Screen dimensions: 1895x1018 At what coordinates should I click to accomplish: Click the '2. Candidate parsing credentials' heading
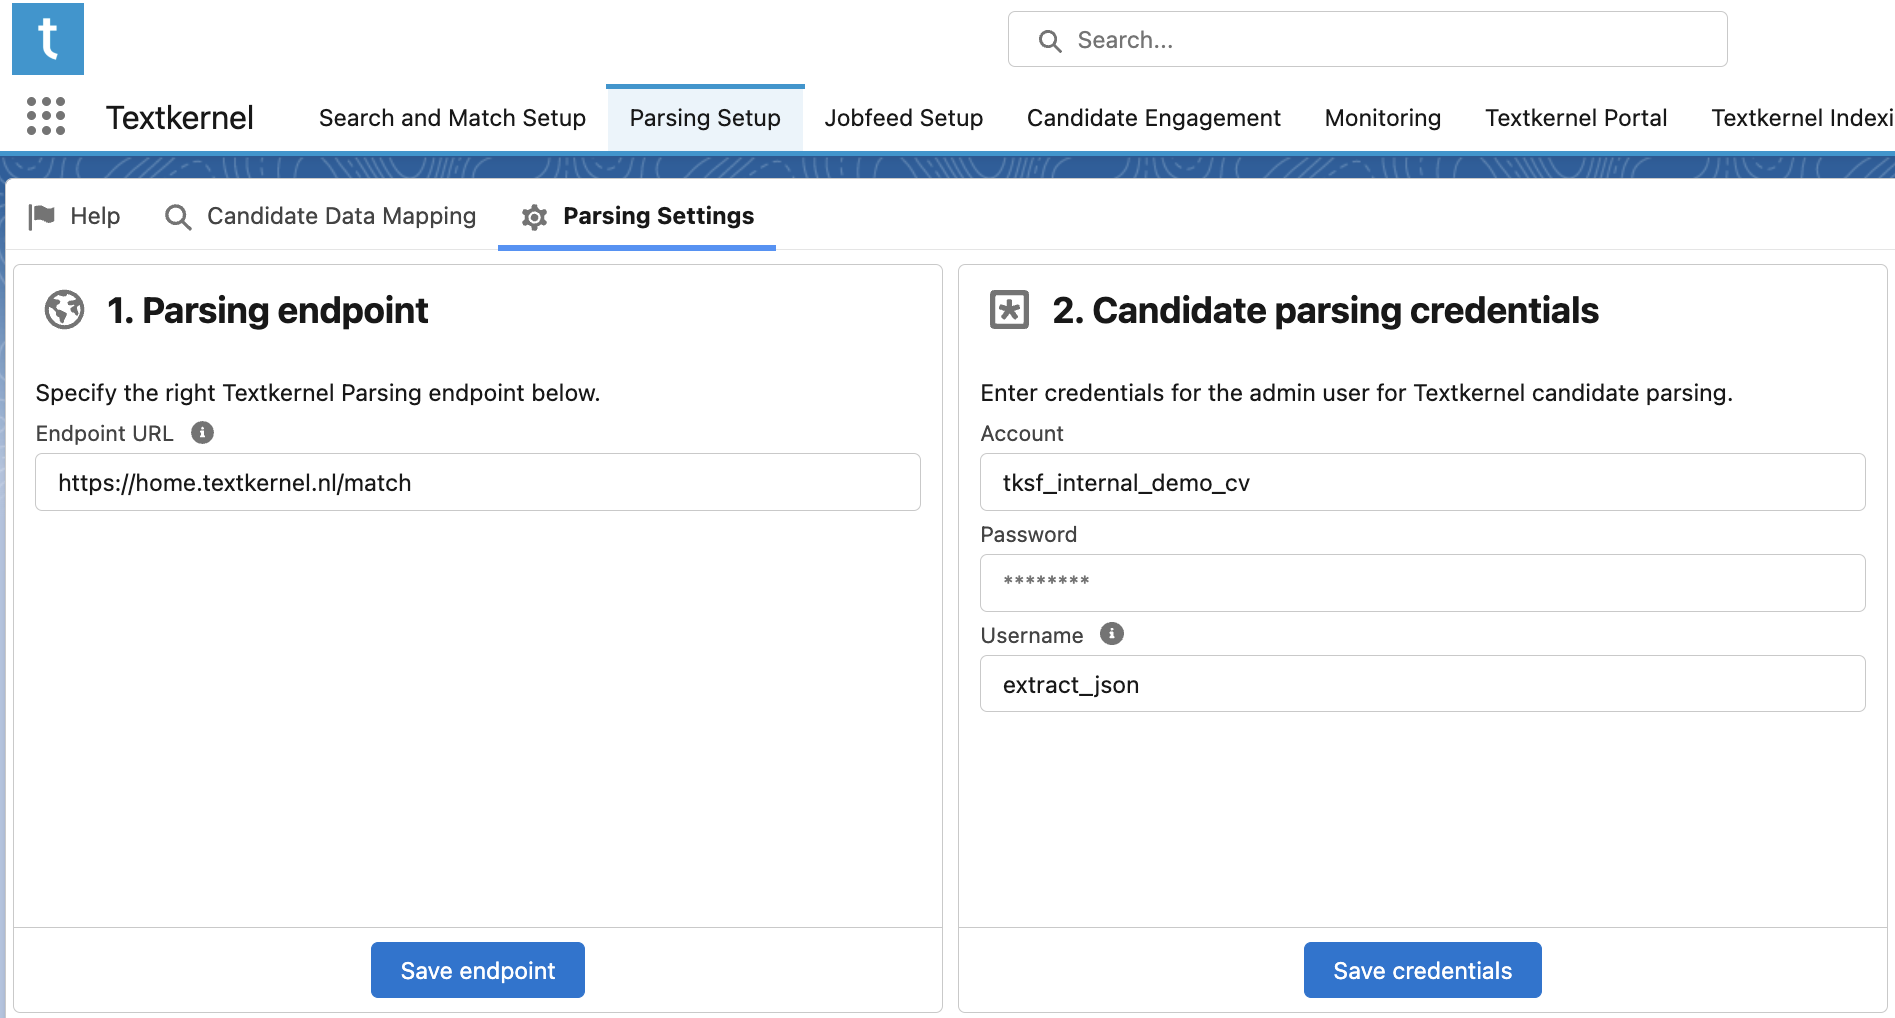(1325, 310)
